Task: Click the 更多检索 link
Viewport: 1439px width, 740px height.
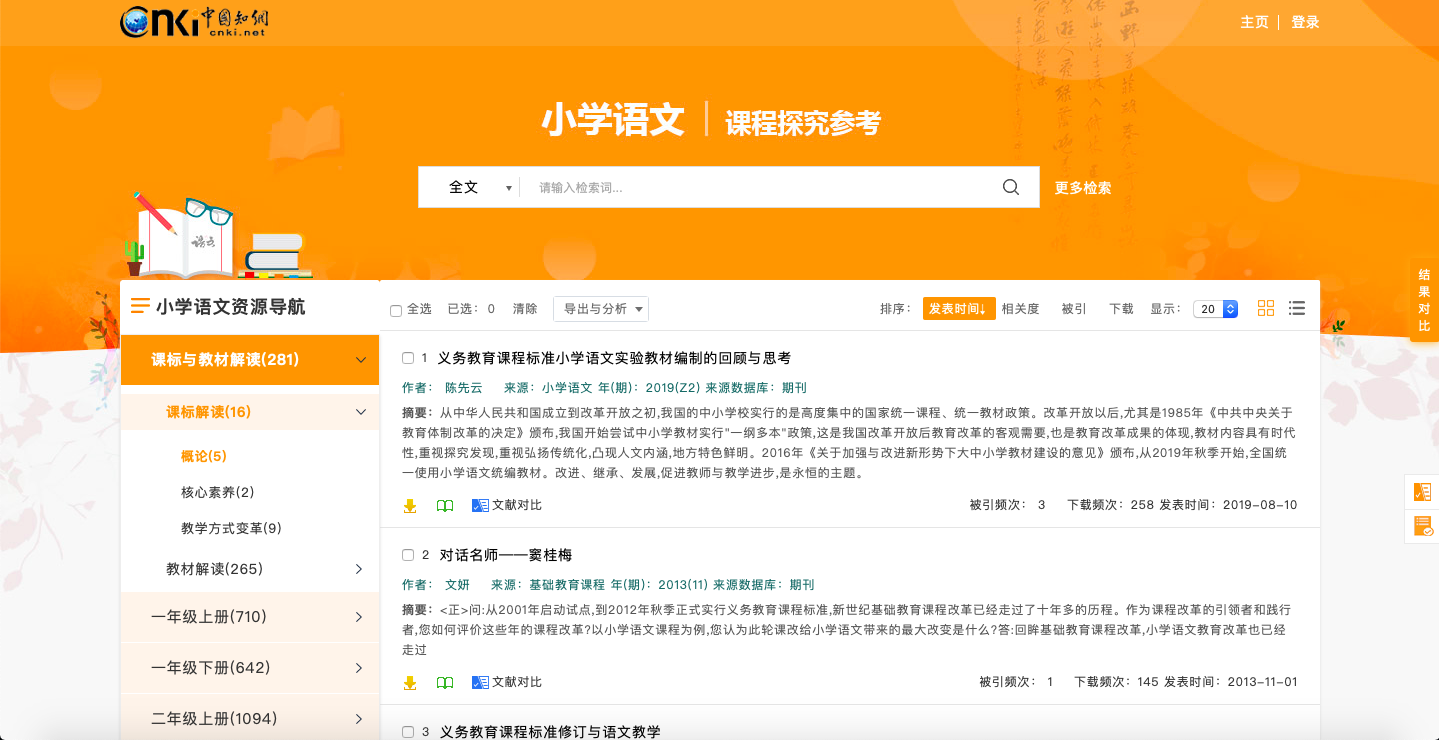Action: tap(1083, 187)
